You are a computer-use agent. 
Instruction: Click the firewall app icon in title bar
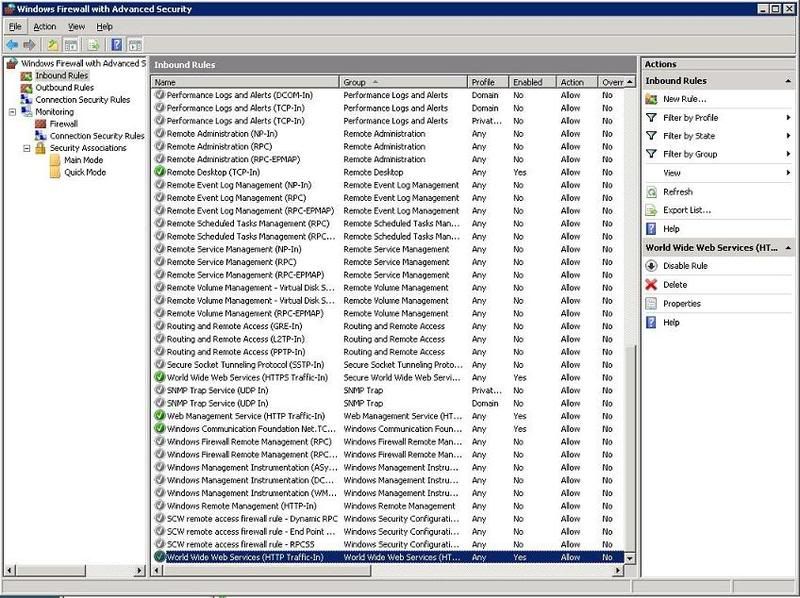9,9
